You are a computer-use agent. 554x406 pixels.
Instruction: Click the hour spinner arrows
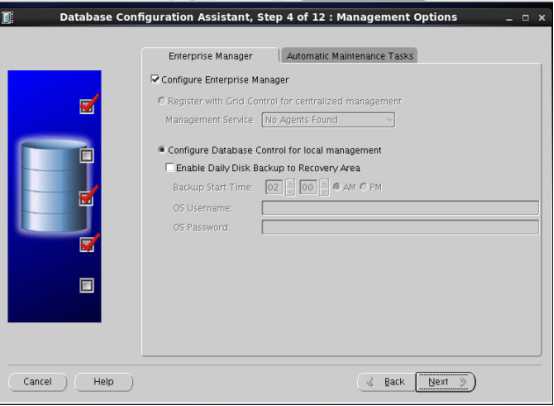[x=290, y=187]
